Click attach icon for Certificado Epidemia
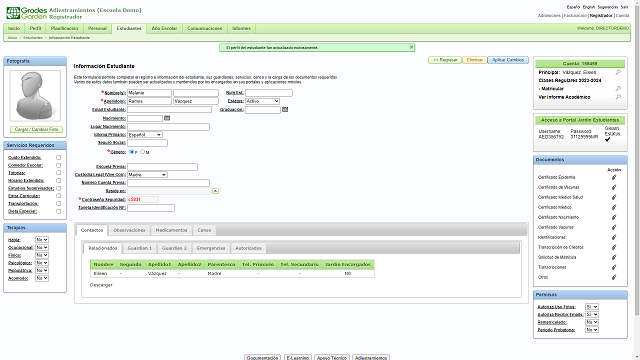Image resolution: width=640 pixels, height=360 pixels. click(614, 178)
